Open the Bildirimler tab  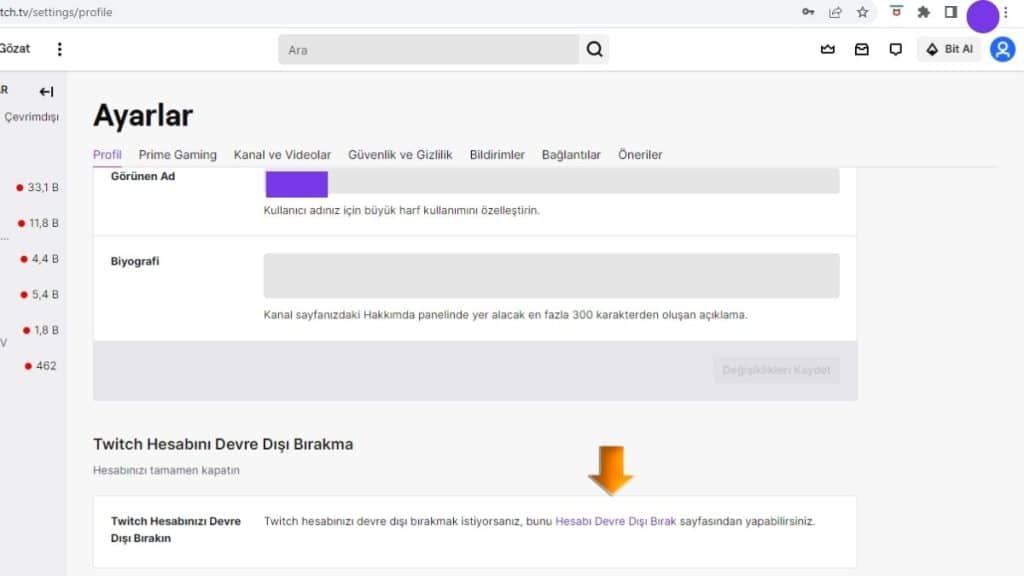coord(497,155)
